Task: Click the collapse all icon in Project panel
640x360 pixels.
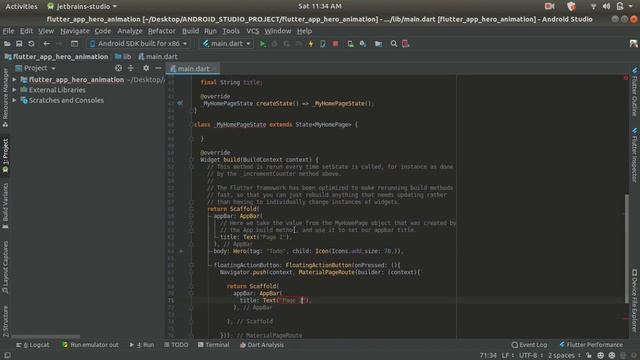Action: tap(131, 68)
